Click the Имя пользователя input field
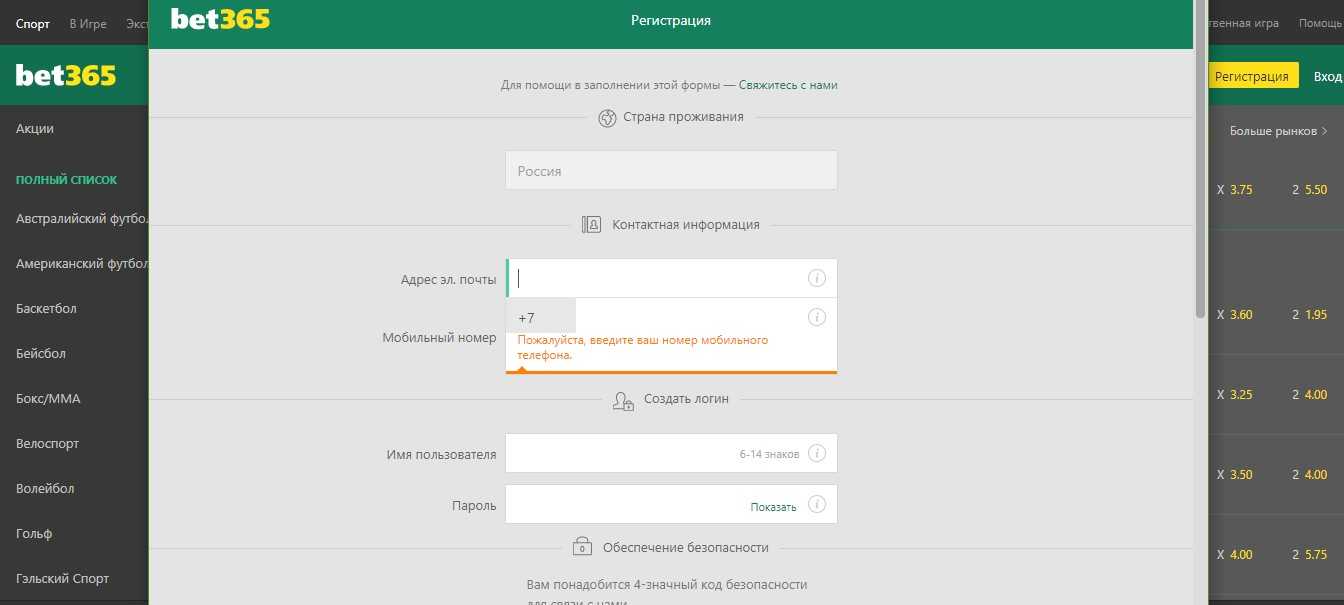The image size is (1344, 605). (671, 453)
